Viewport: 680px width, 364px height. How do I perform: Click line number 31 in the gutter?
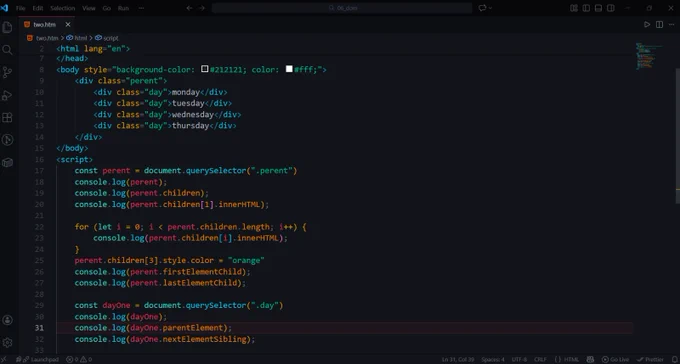coord(39,328)
